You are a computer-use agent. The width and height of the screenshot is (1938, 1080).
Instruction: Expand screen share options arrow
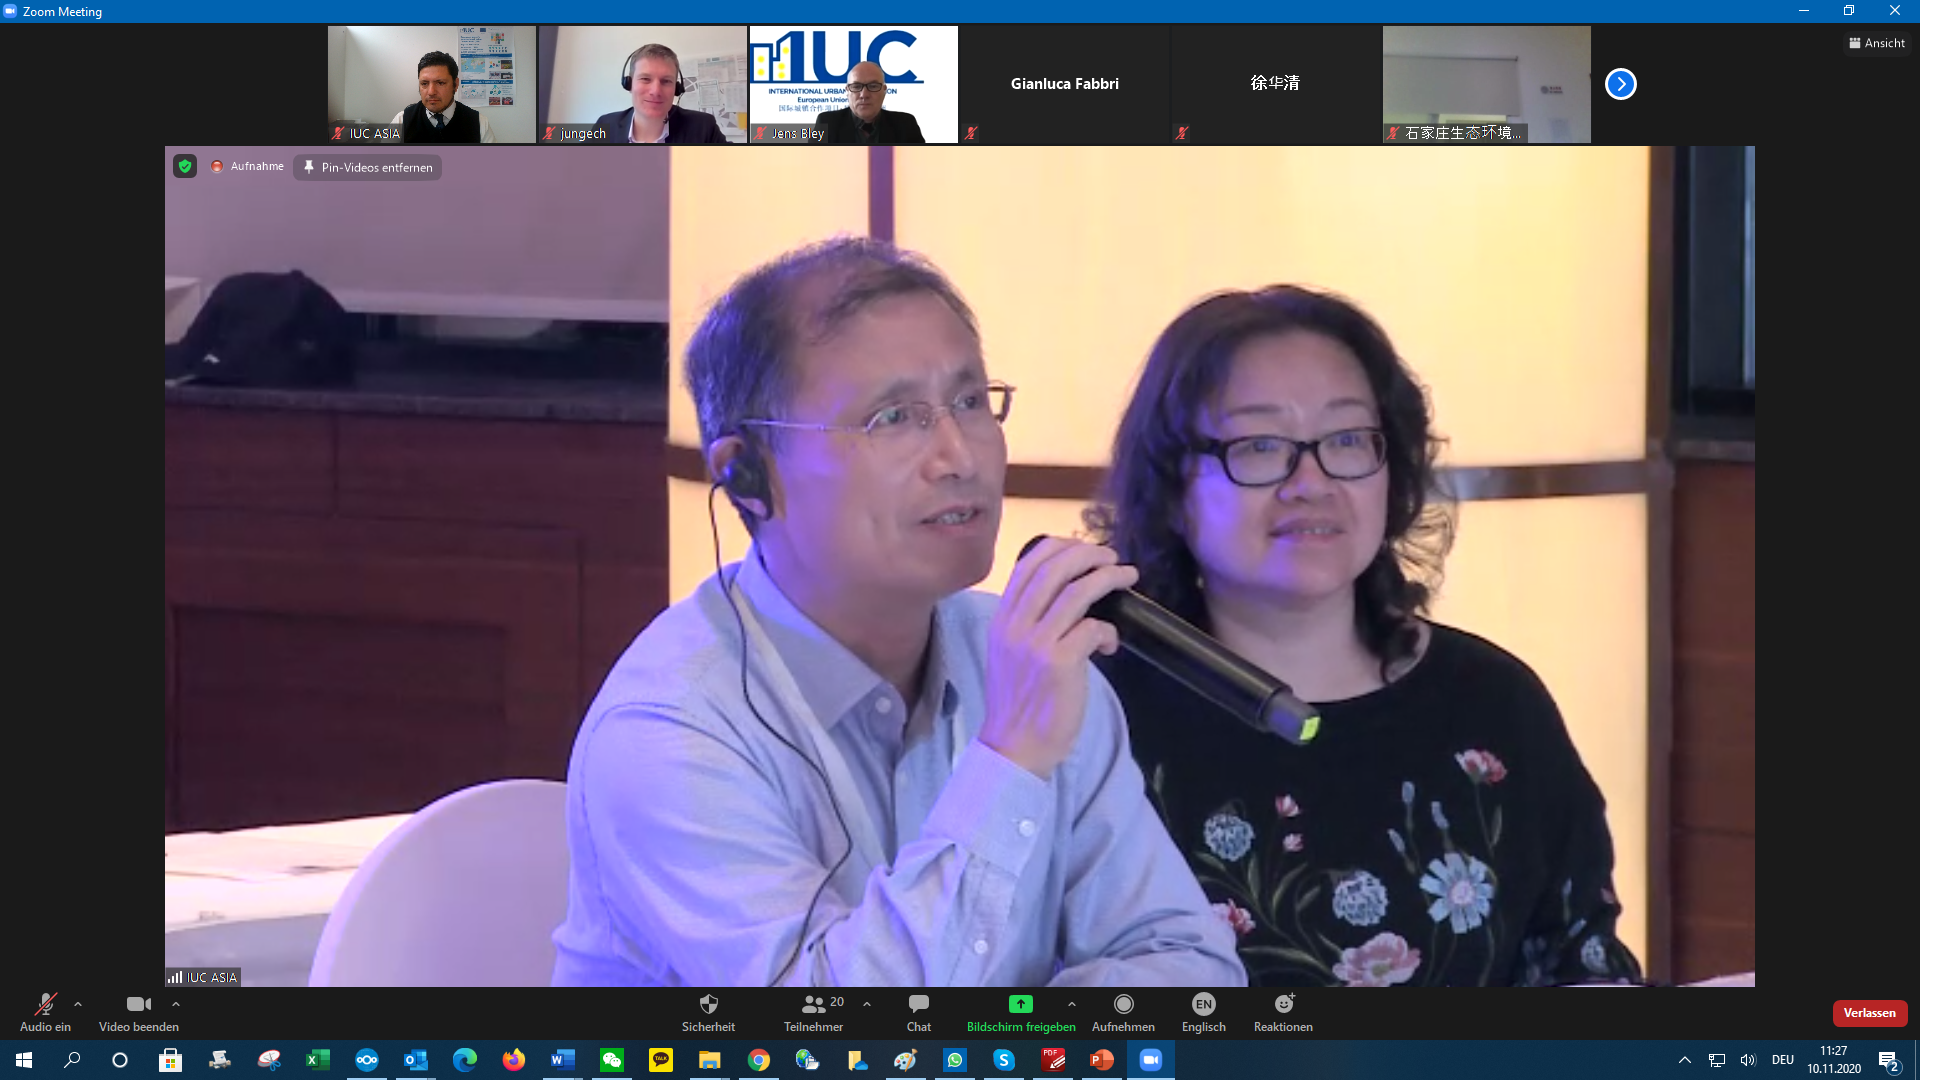coord(1072,1004)
